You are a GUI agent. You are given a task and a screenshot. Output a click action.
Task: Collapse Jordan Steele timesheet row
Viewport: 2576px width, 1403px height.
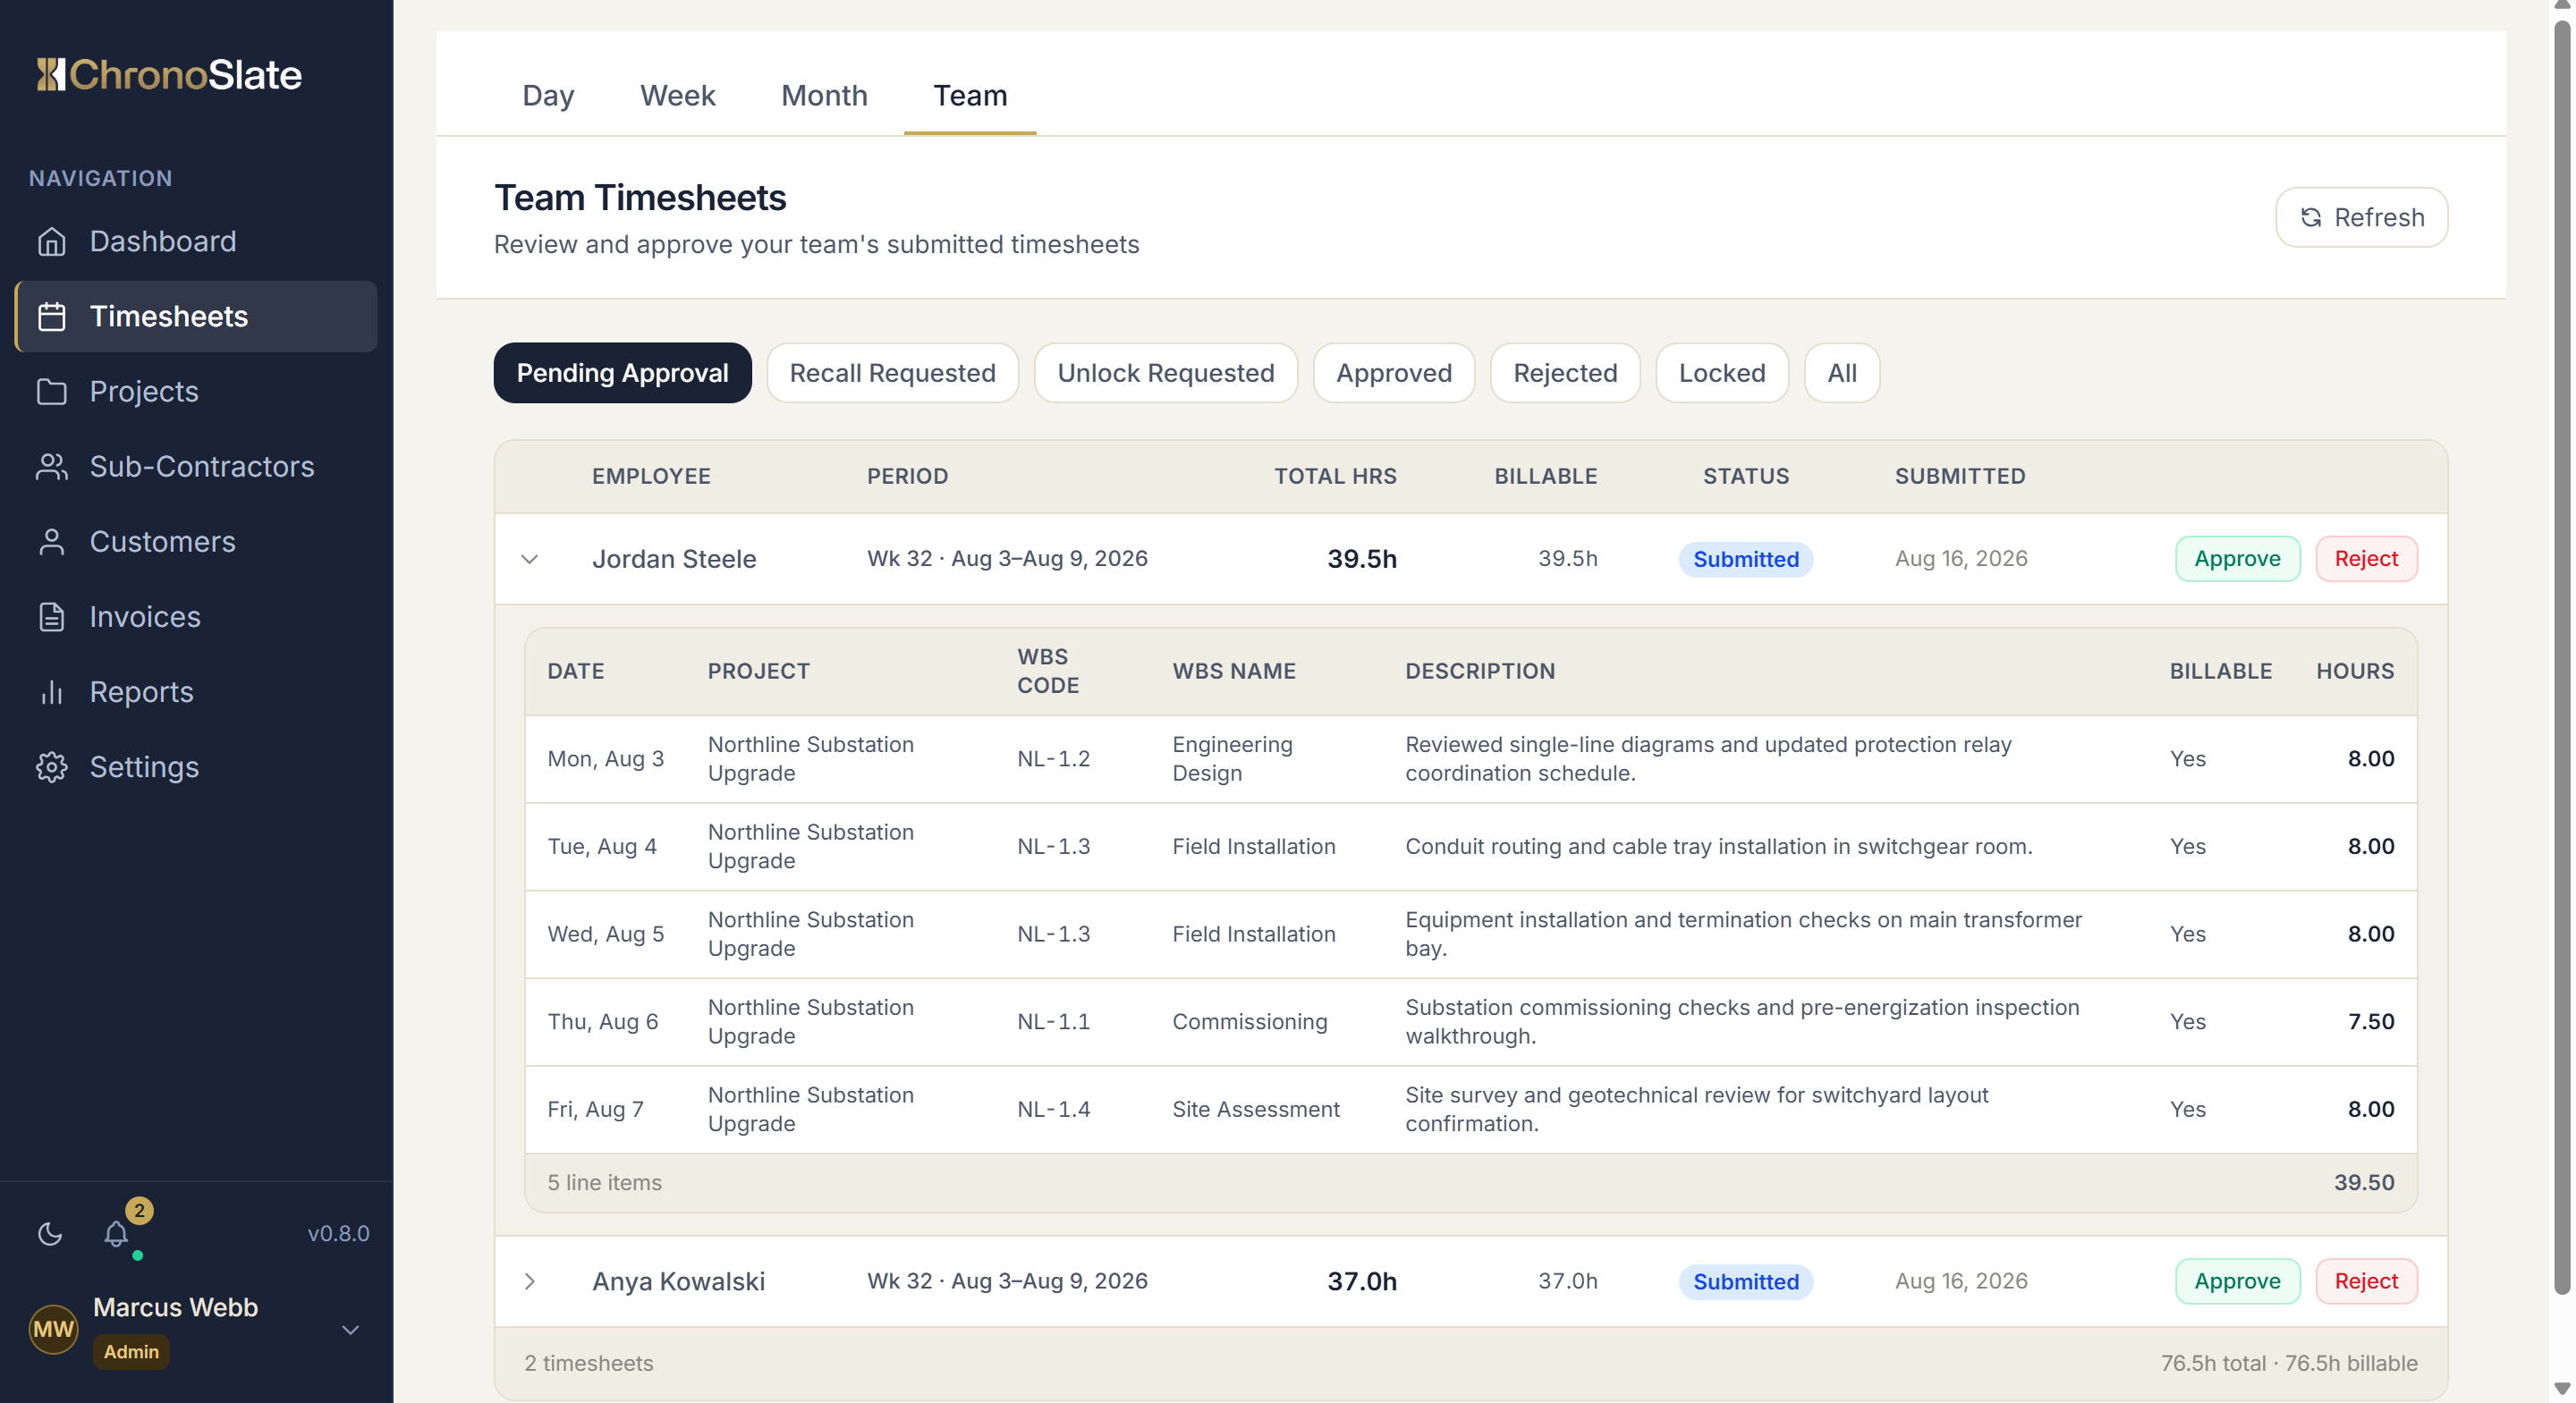pyautogui.click(x=530, y=559)
